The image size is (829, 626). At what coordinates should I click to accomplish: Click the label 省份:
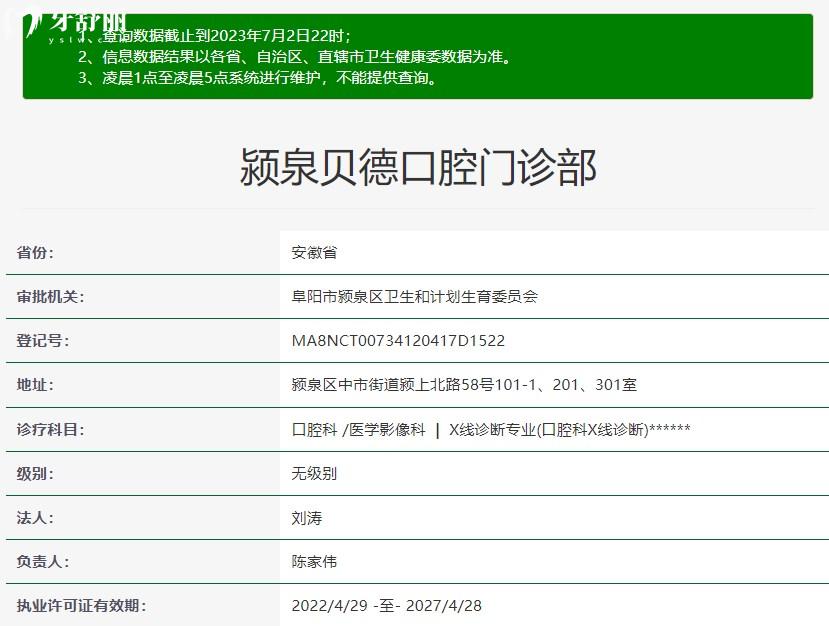[x=35, y=253]
